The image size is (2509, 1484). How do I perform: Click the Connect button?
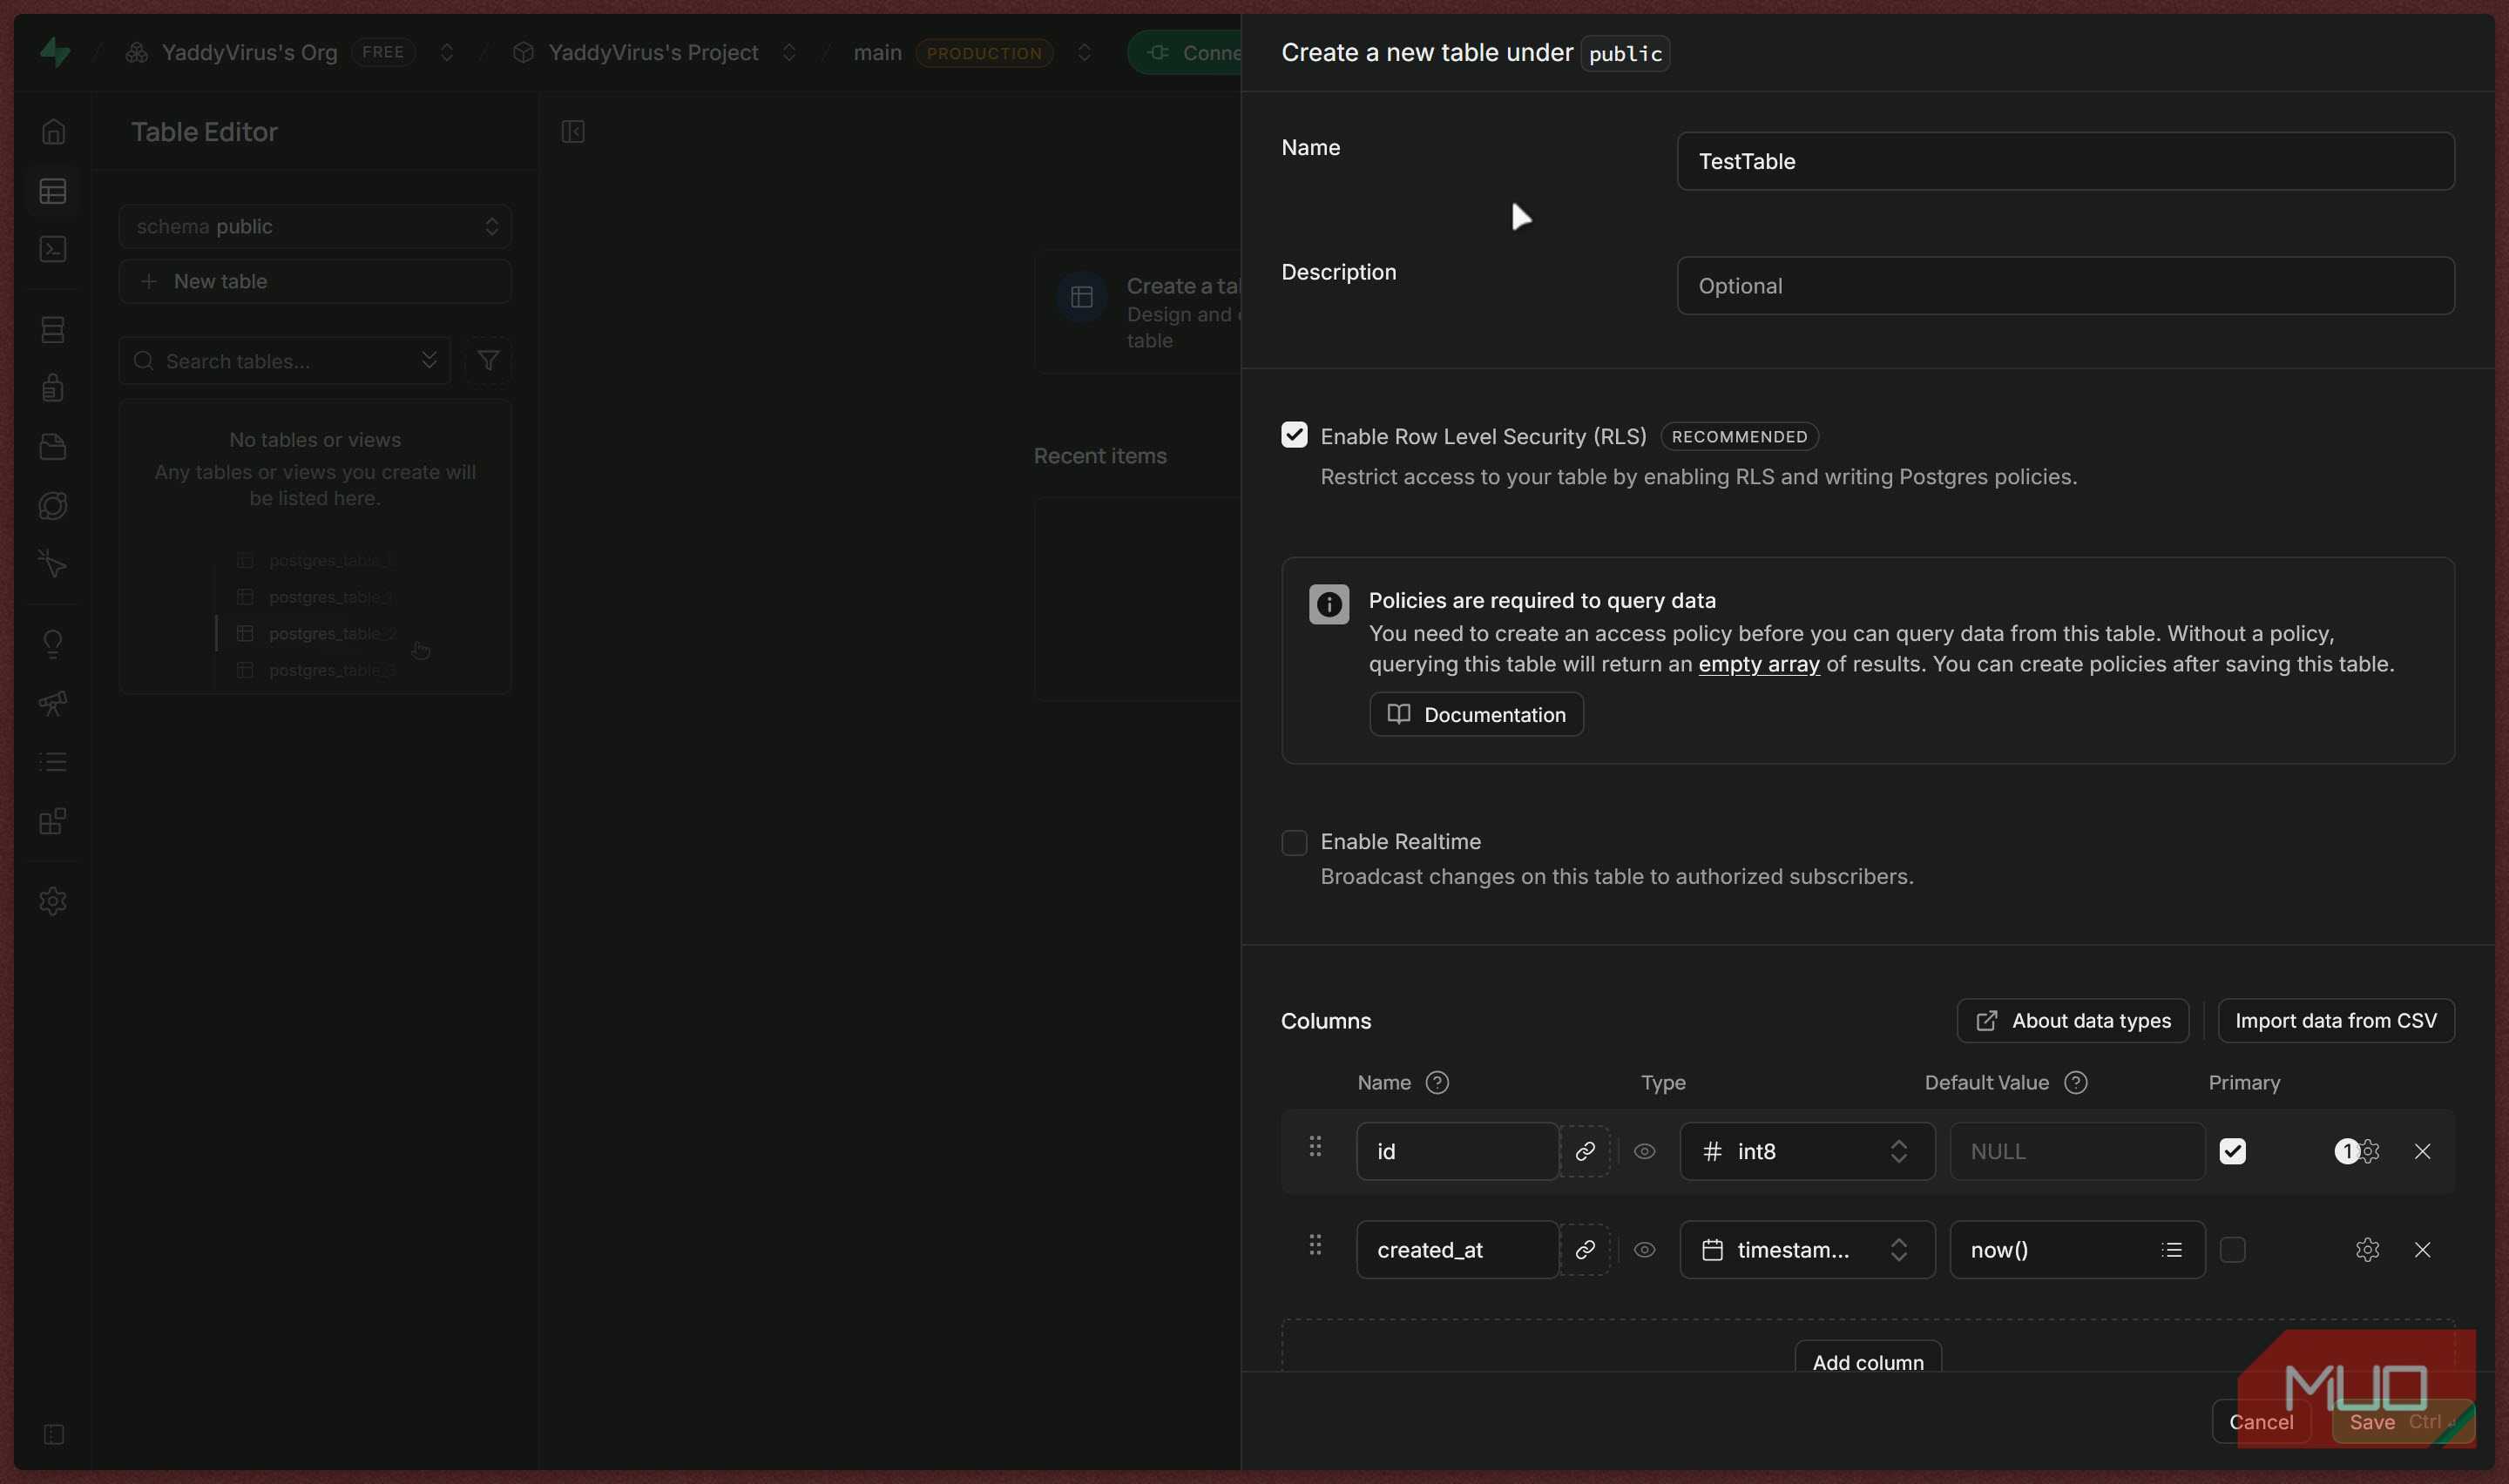tap(1184, 52)
